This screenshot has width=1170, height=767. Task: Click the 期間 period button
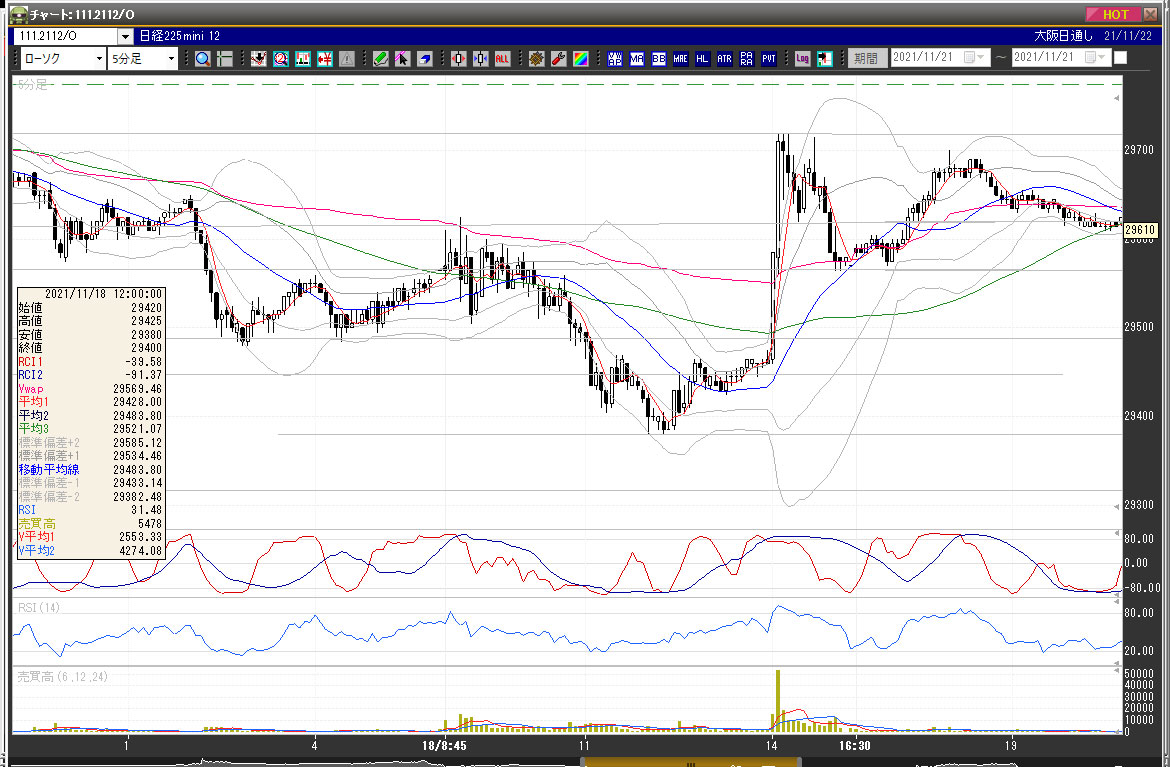point(866,58)
